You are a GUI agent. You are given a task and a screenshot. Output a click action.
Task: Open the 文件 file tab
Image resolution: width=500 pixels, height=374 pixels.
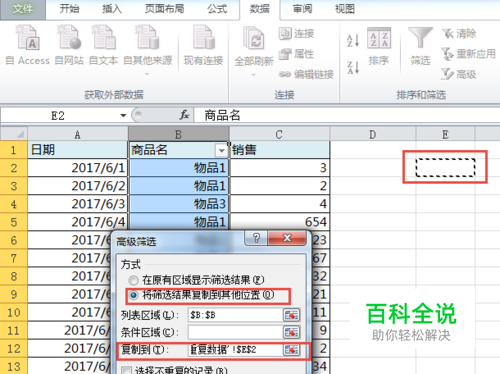tap(23, 9)
